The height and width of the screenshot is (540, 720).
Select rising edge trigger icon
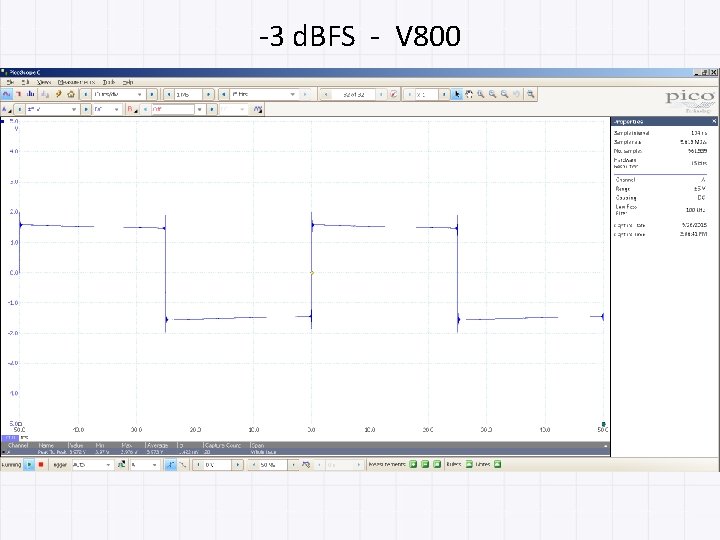click(170, 465)
